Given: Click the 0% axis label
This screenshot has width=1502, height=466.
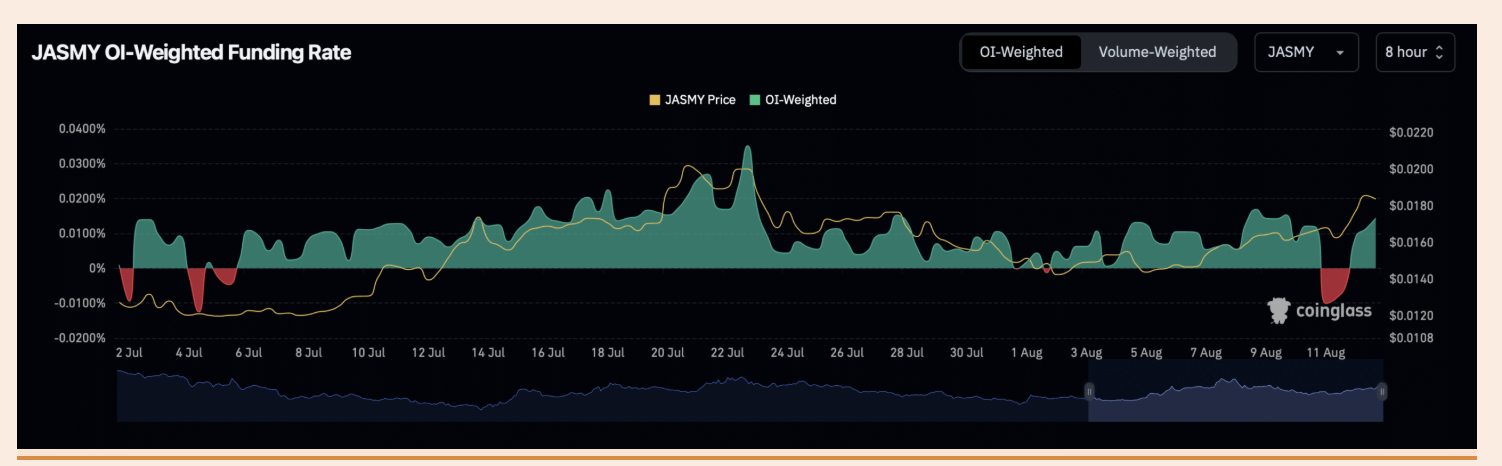Looking at the screenshot, I should pos(97,268).
